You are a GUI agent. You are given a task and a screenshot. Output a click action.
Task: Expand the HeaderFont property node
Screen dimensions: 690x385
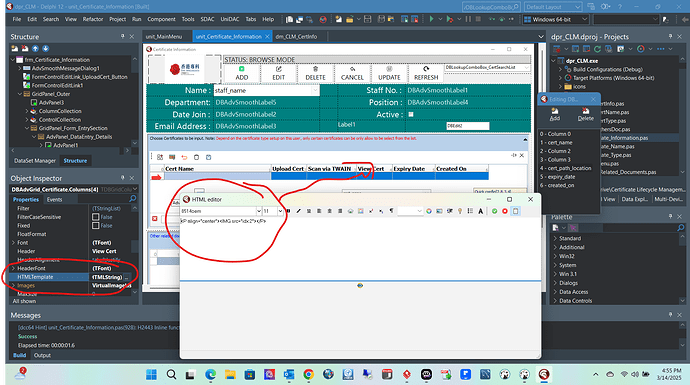pyautogui.click(x=13, y=268)
